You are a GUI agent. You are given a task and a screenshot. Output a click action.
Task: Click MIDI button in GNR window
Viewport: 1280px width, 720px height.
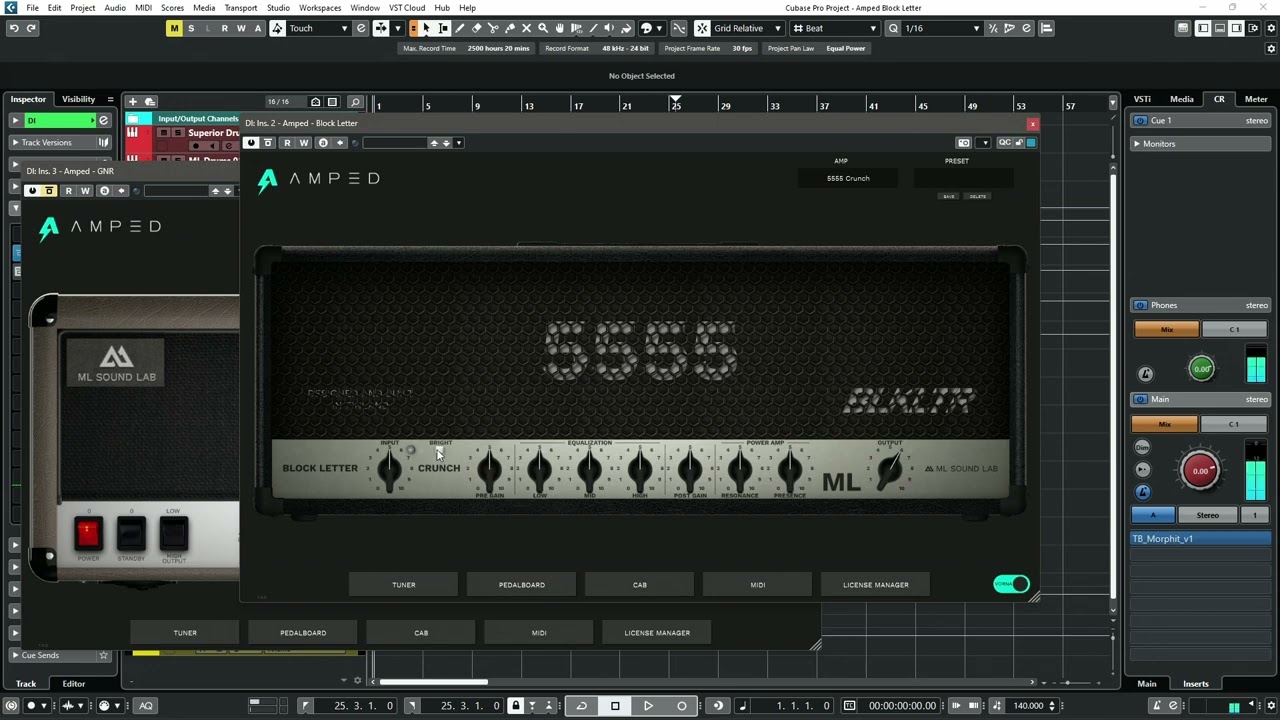[x=539, y=633]
